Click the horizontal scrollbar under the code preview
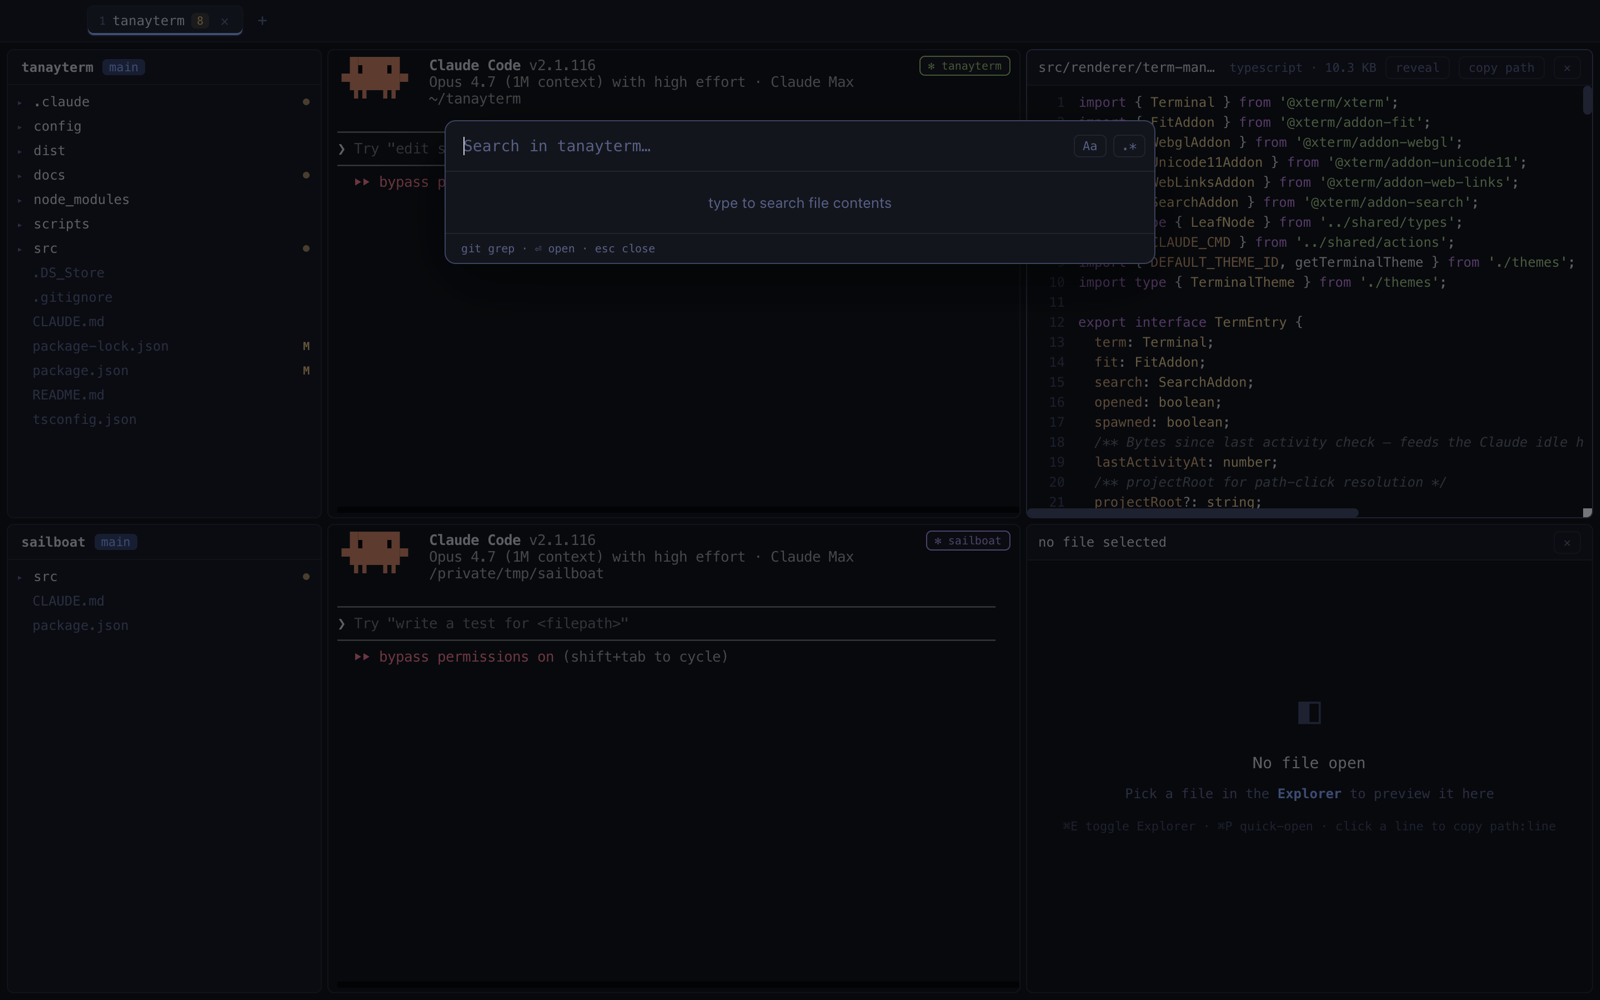The height and width of the screenshot is (1000, 1600). click(x=1193, y=513)
